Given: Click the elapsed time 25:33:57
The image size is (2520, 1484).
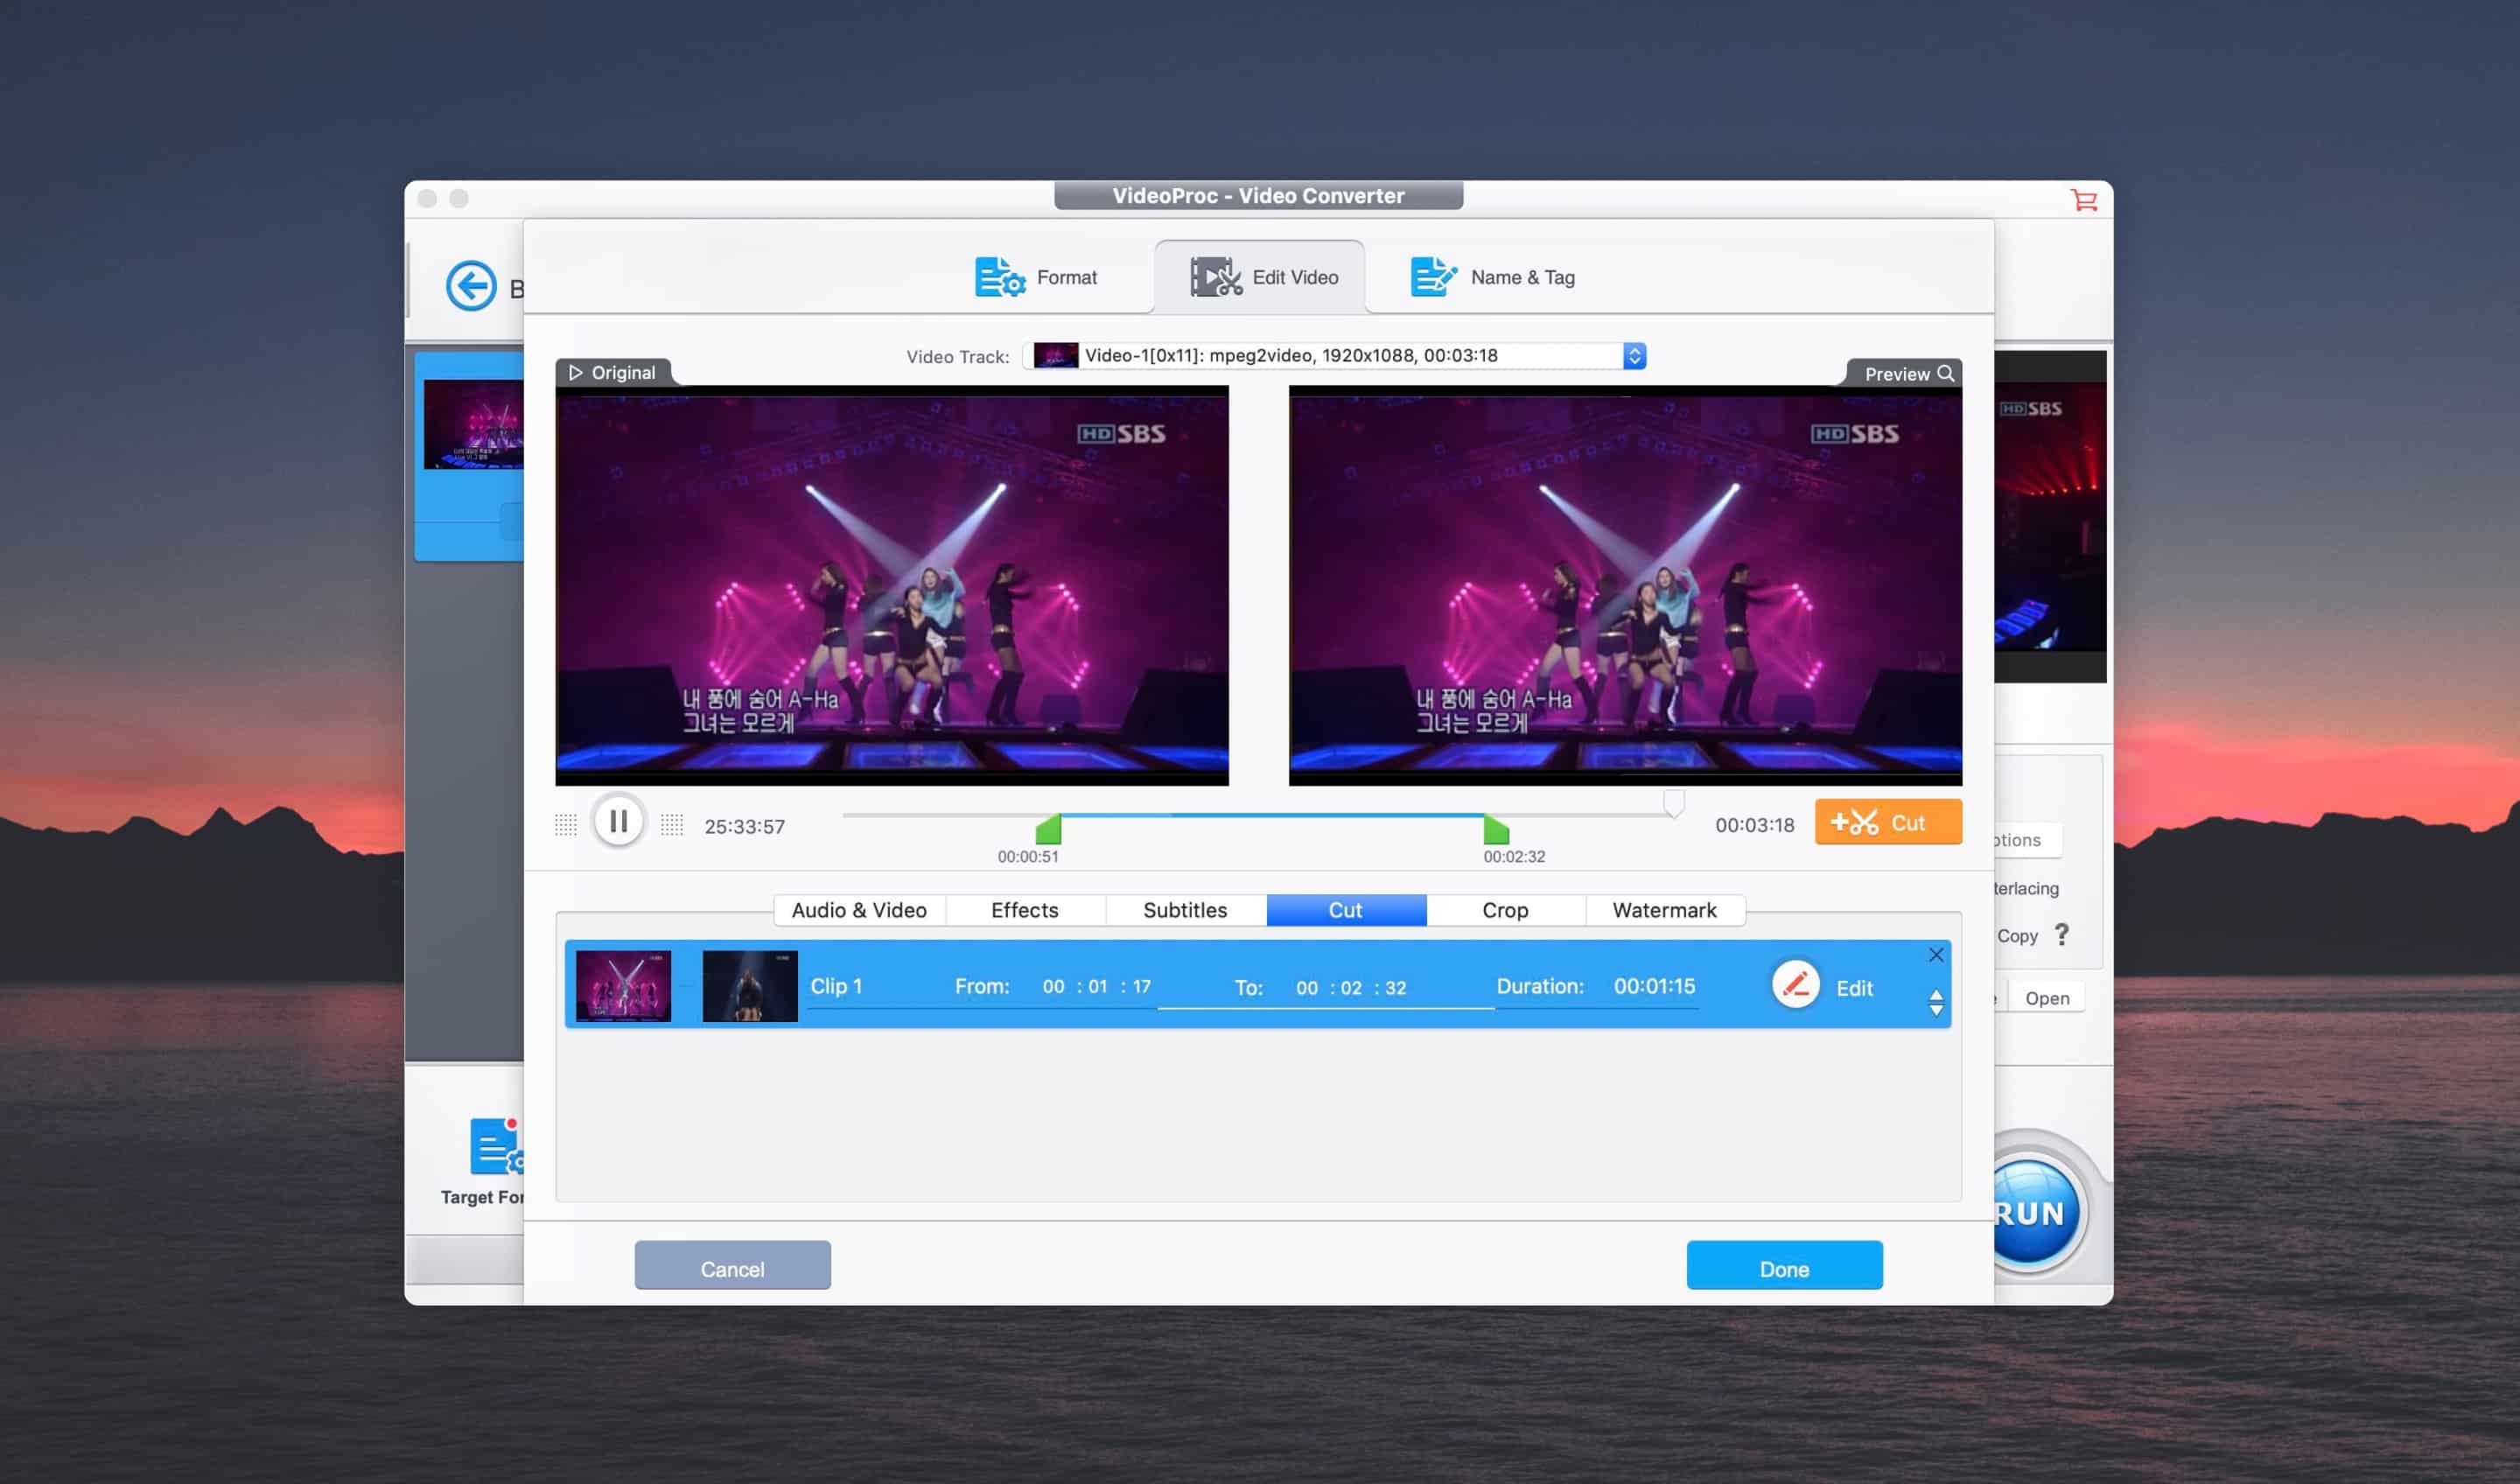Looking at the screenshot, I should [x=745, y=827].
